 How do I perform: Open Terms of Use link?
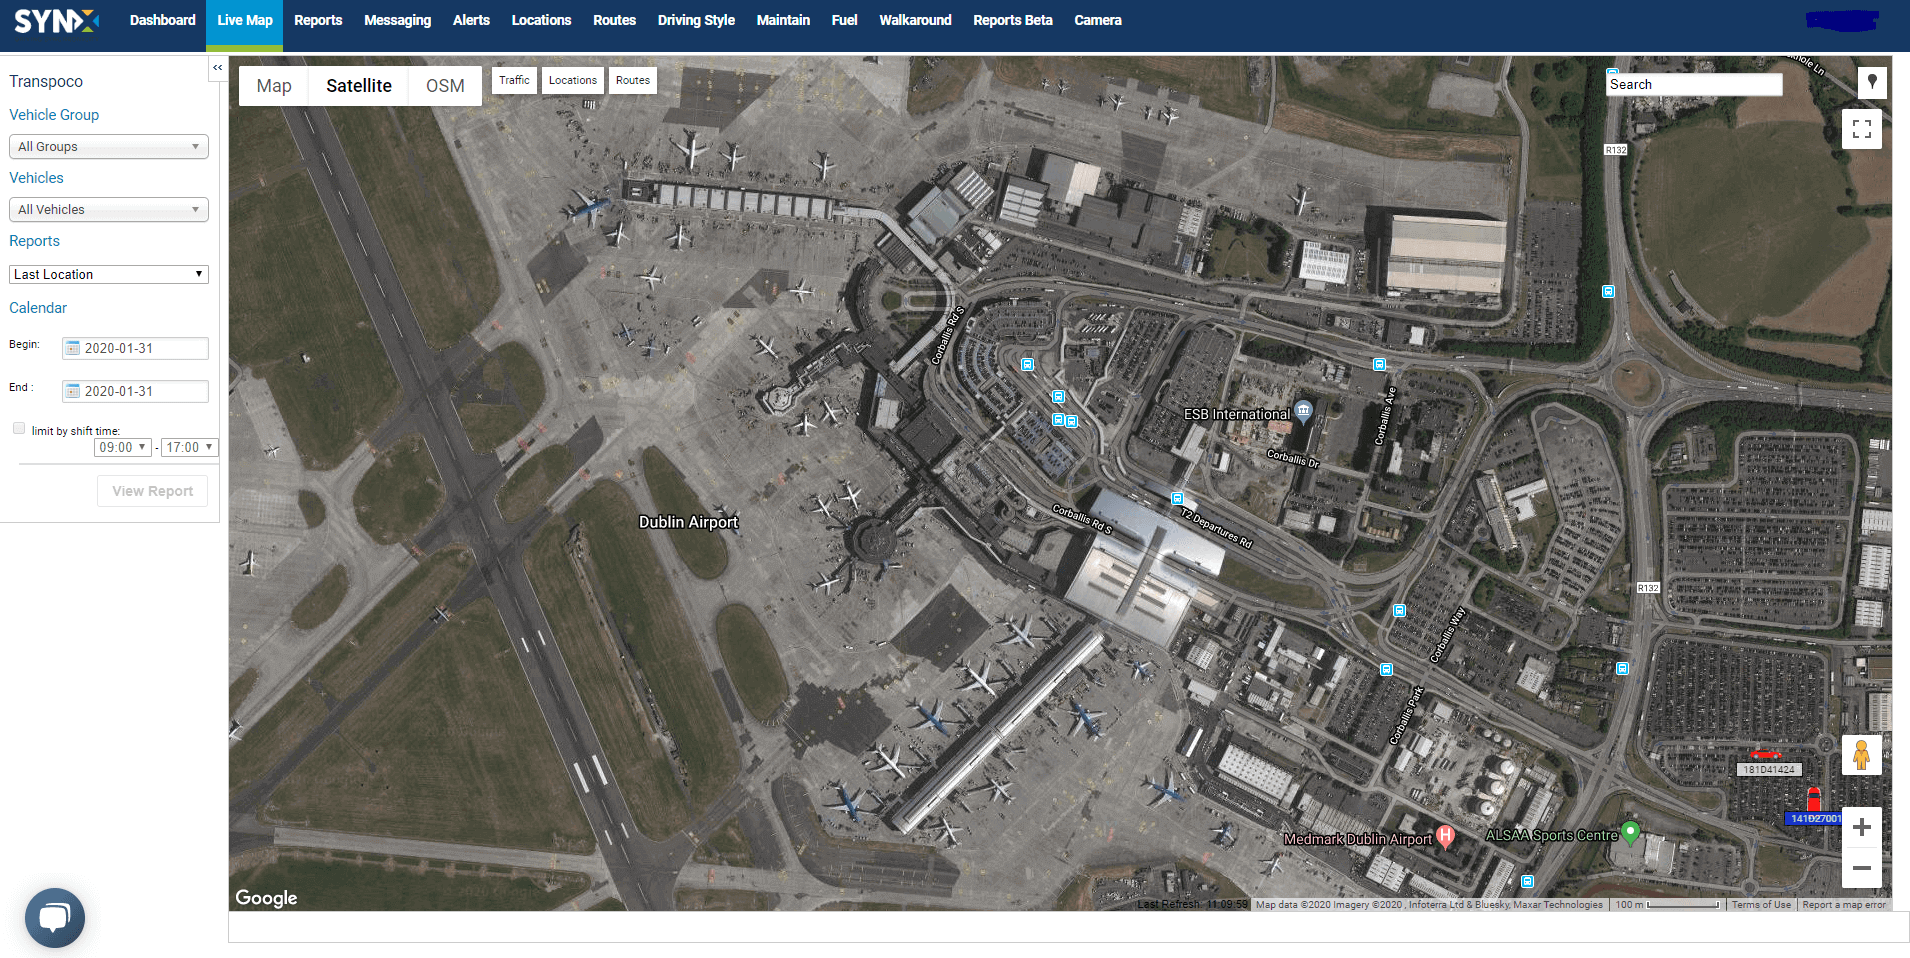[x=1761, y=905]
